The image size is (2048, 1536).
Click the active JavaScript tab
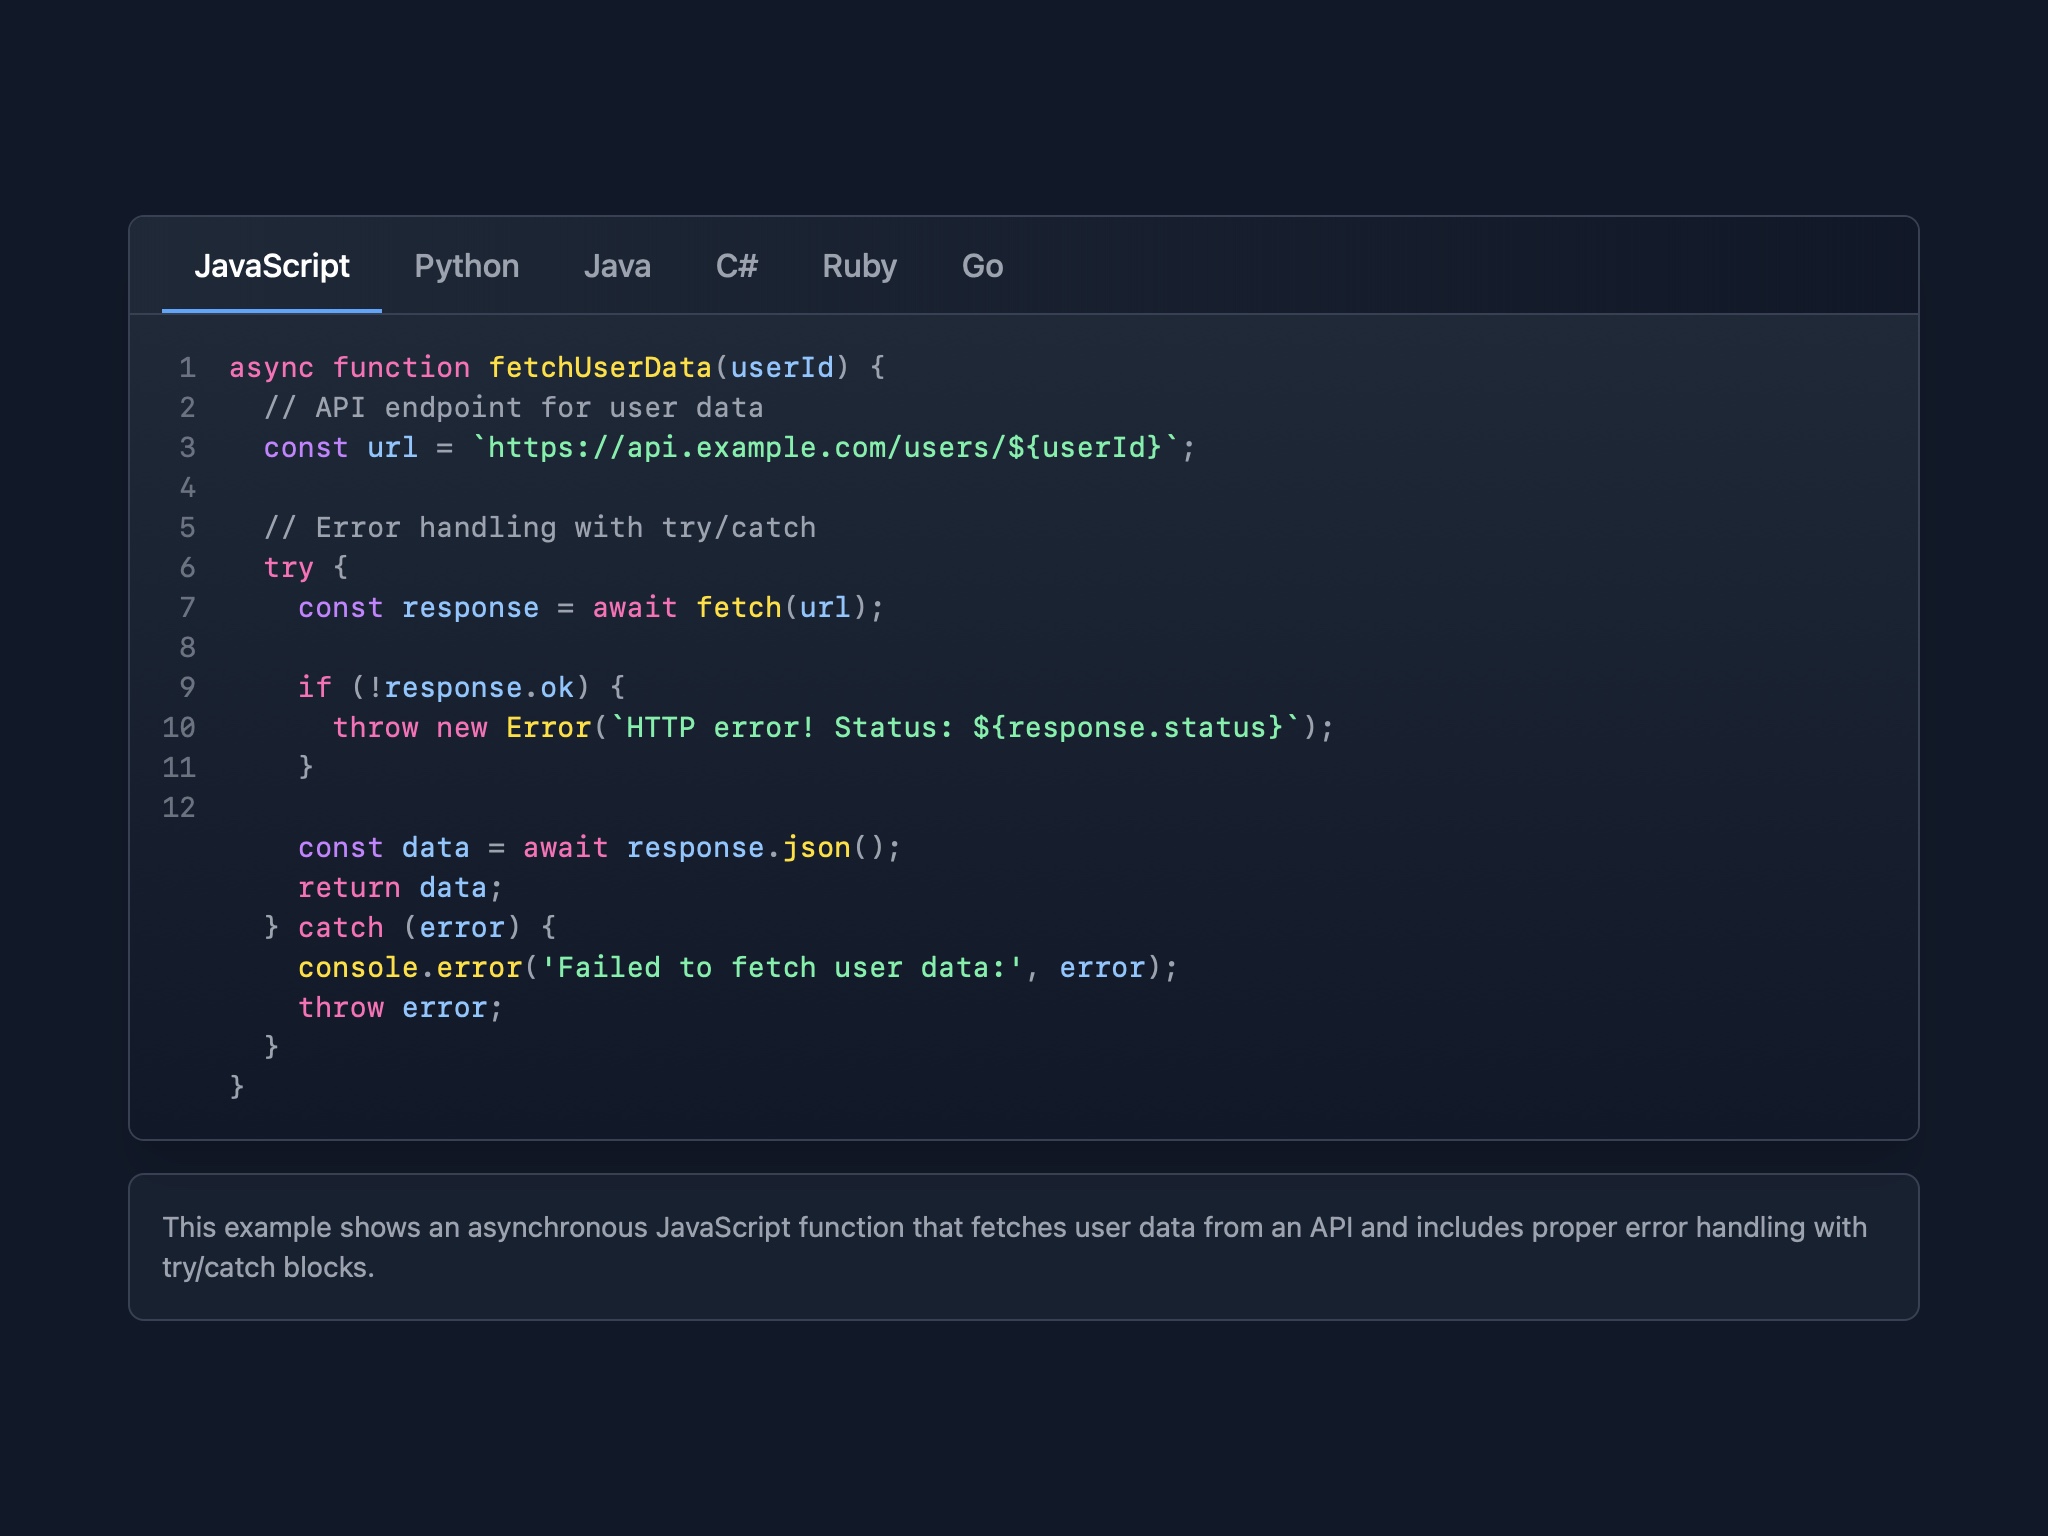tap(272, 266)
